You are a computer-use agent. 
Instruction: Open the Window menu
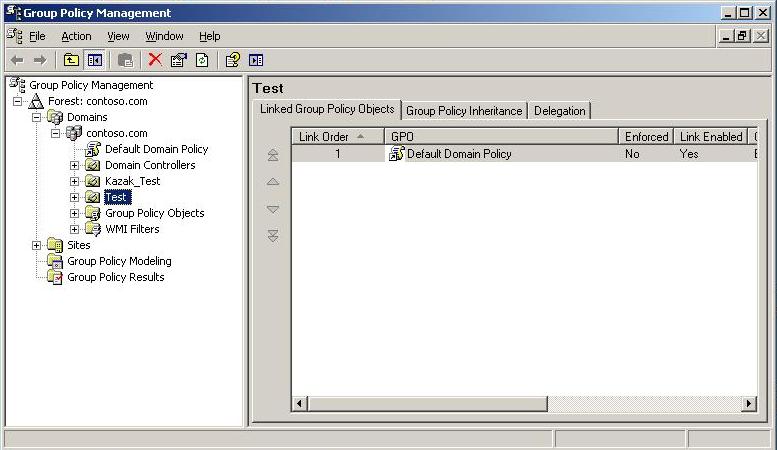coord(164,36)
